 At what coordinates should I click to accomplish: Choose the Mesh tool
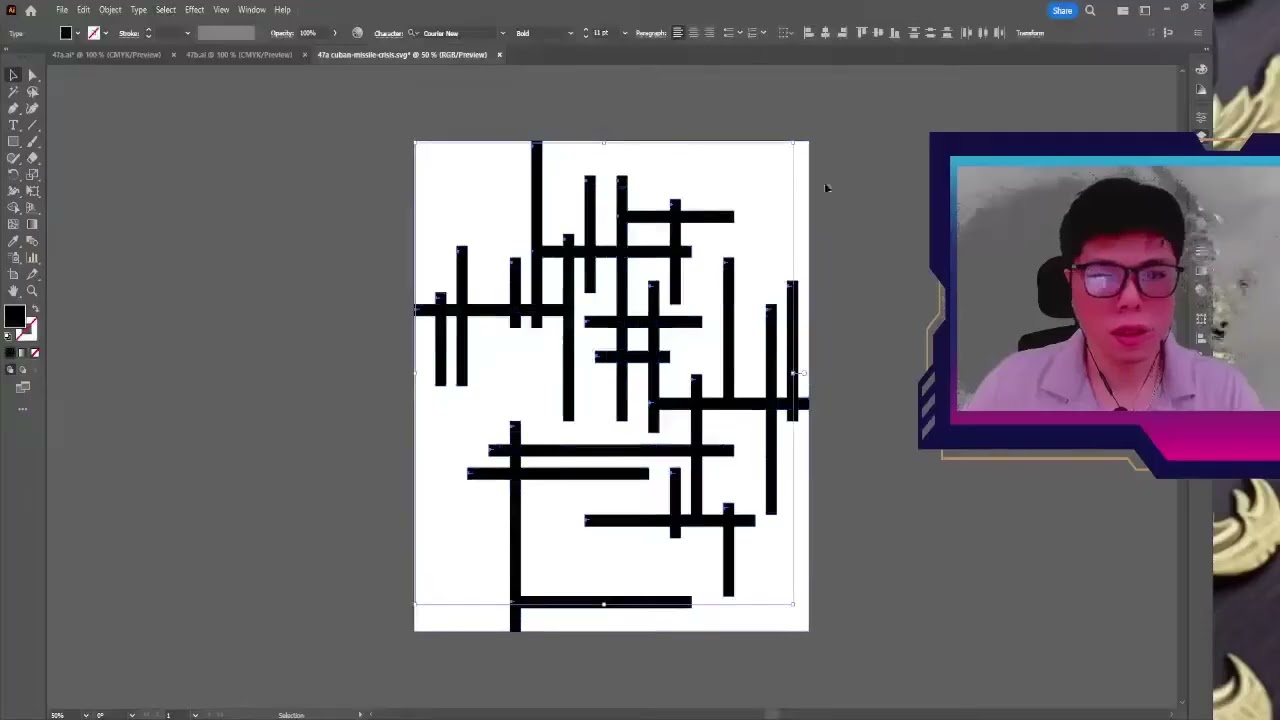(13, 224)
